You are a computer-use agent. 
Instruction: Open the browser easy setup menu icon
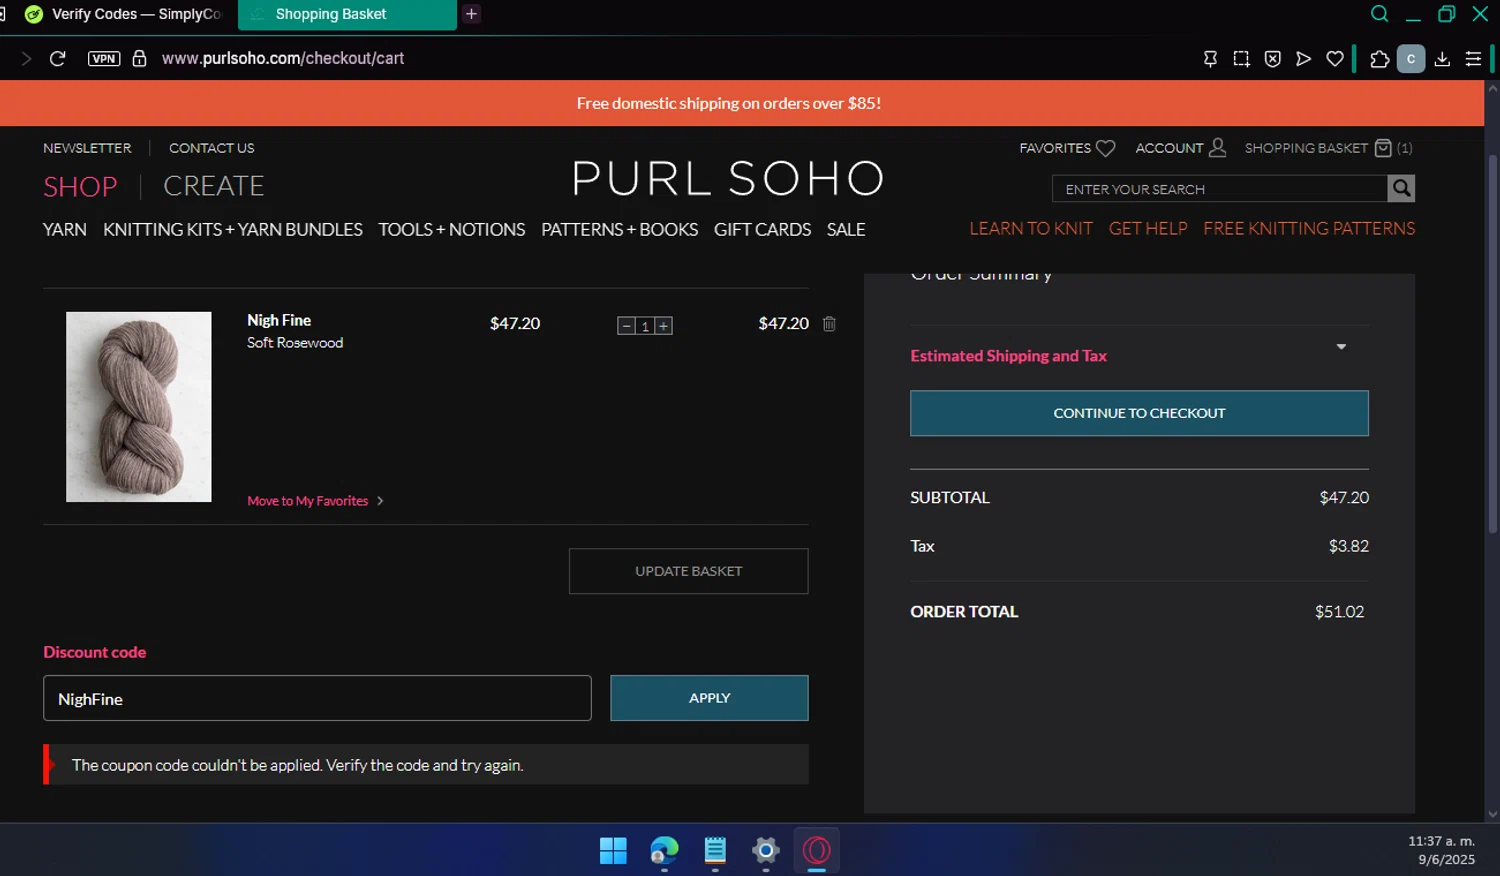click(1473, 59)
